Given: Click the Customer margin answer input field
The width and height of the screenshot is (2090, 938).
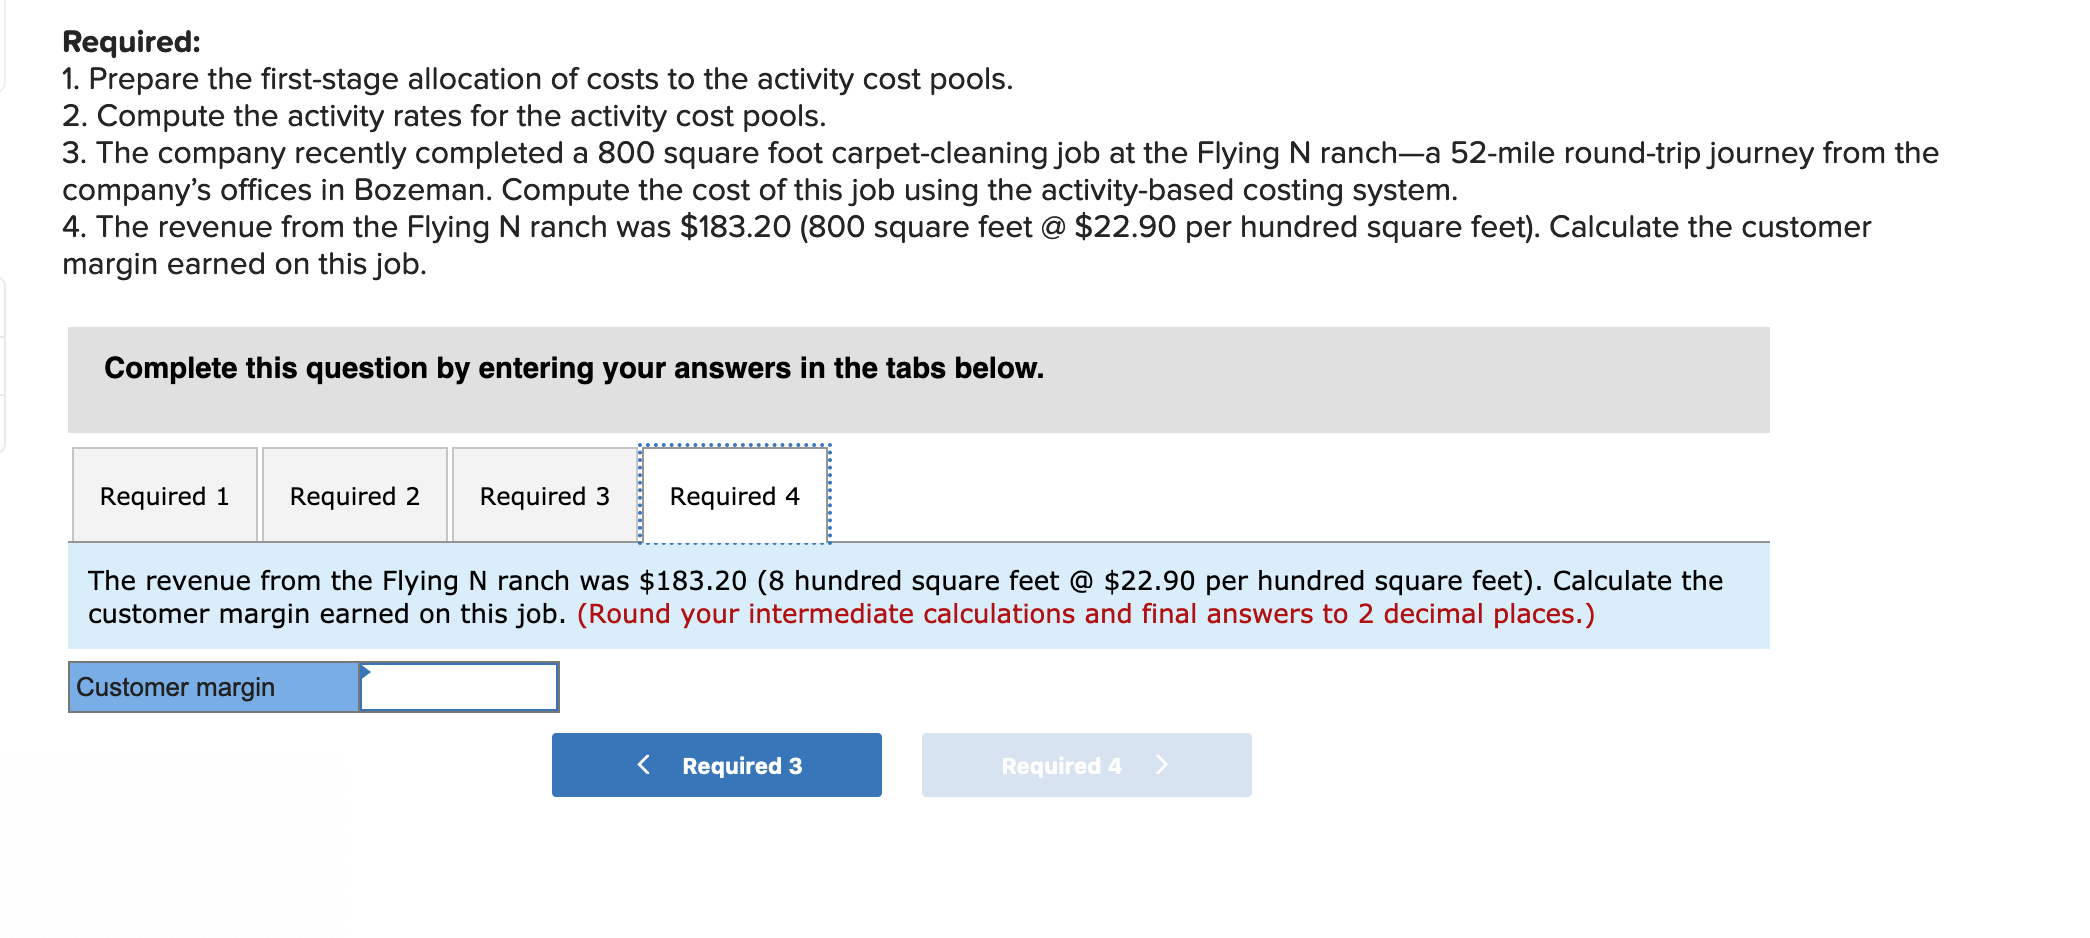Looking at the screenshot, I should 458,687.
